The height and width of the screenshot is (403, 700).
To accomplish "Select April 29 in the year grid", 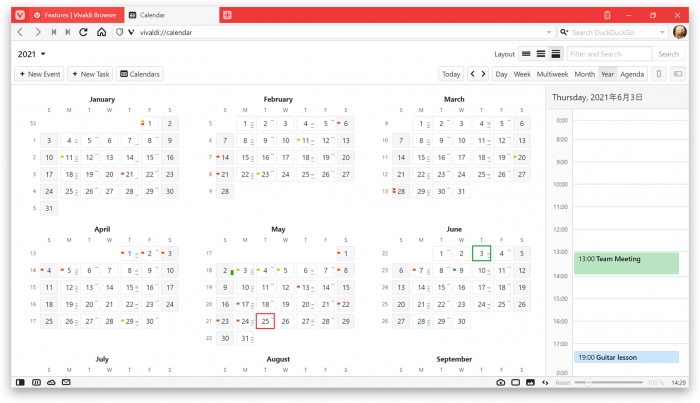I will click(x=129, y=321).
